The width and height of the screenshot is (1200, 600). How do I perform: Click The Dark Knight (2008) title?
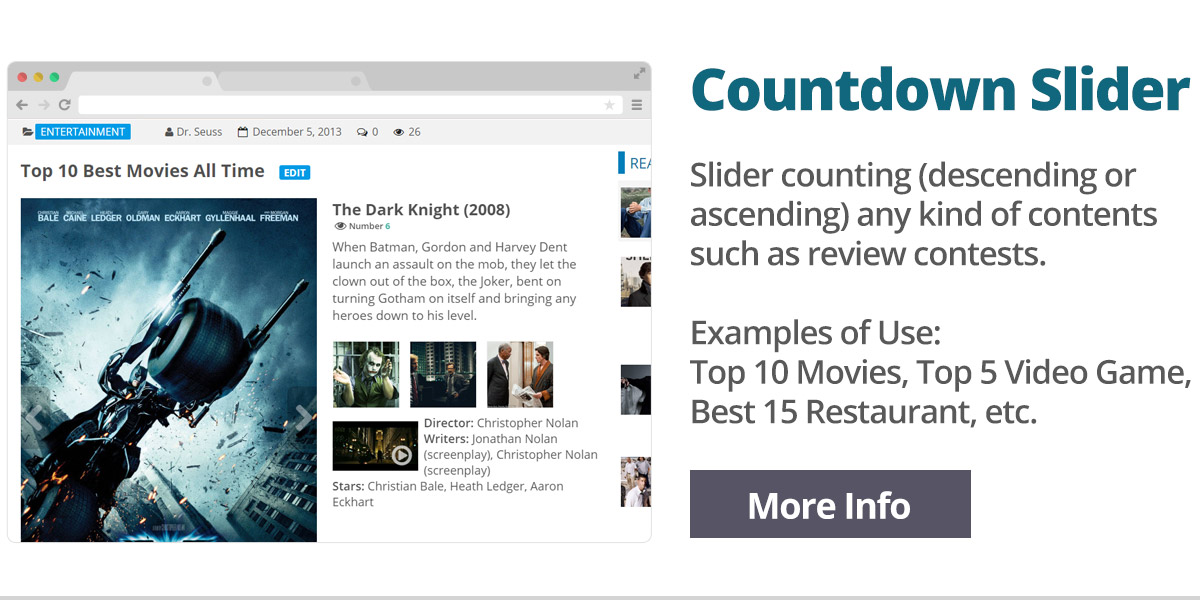421,210
